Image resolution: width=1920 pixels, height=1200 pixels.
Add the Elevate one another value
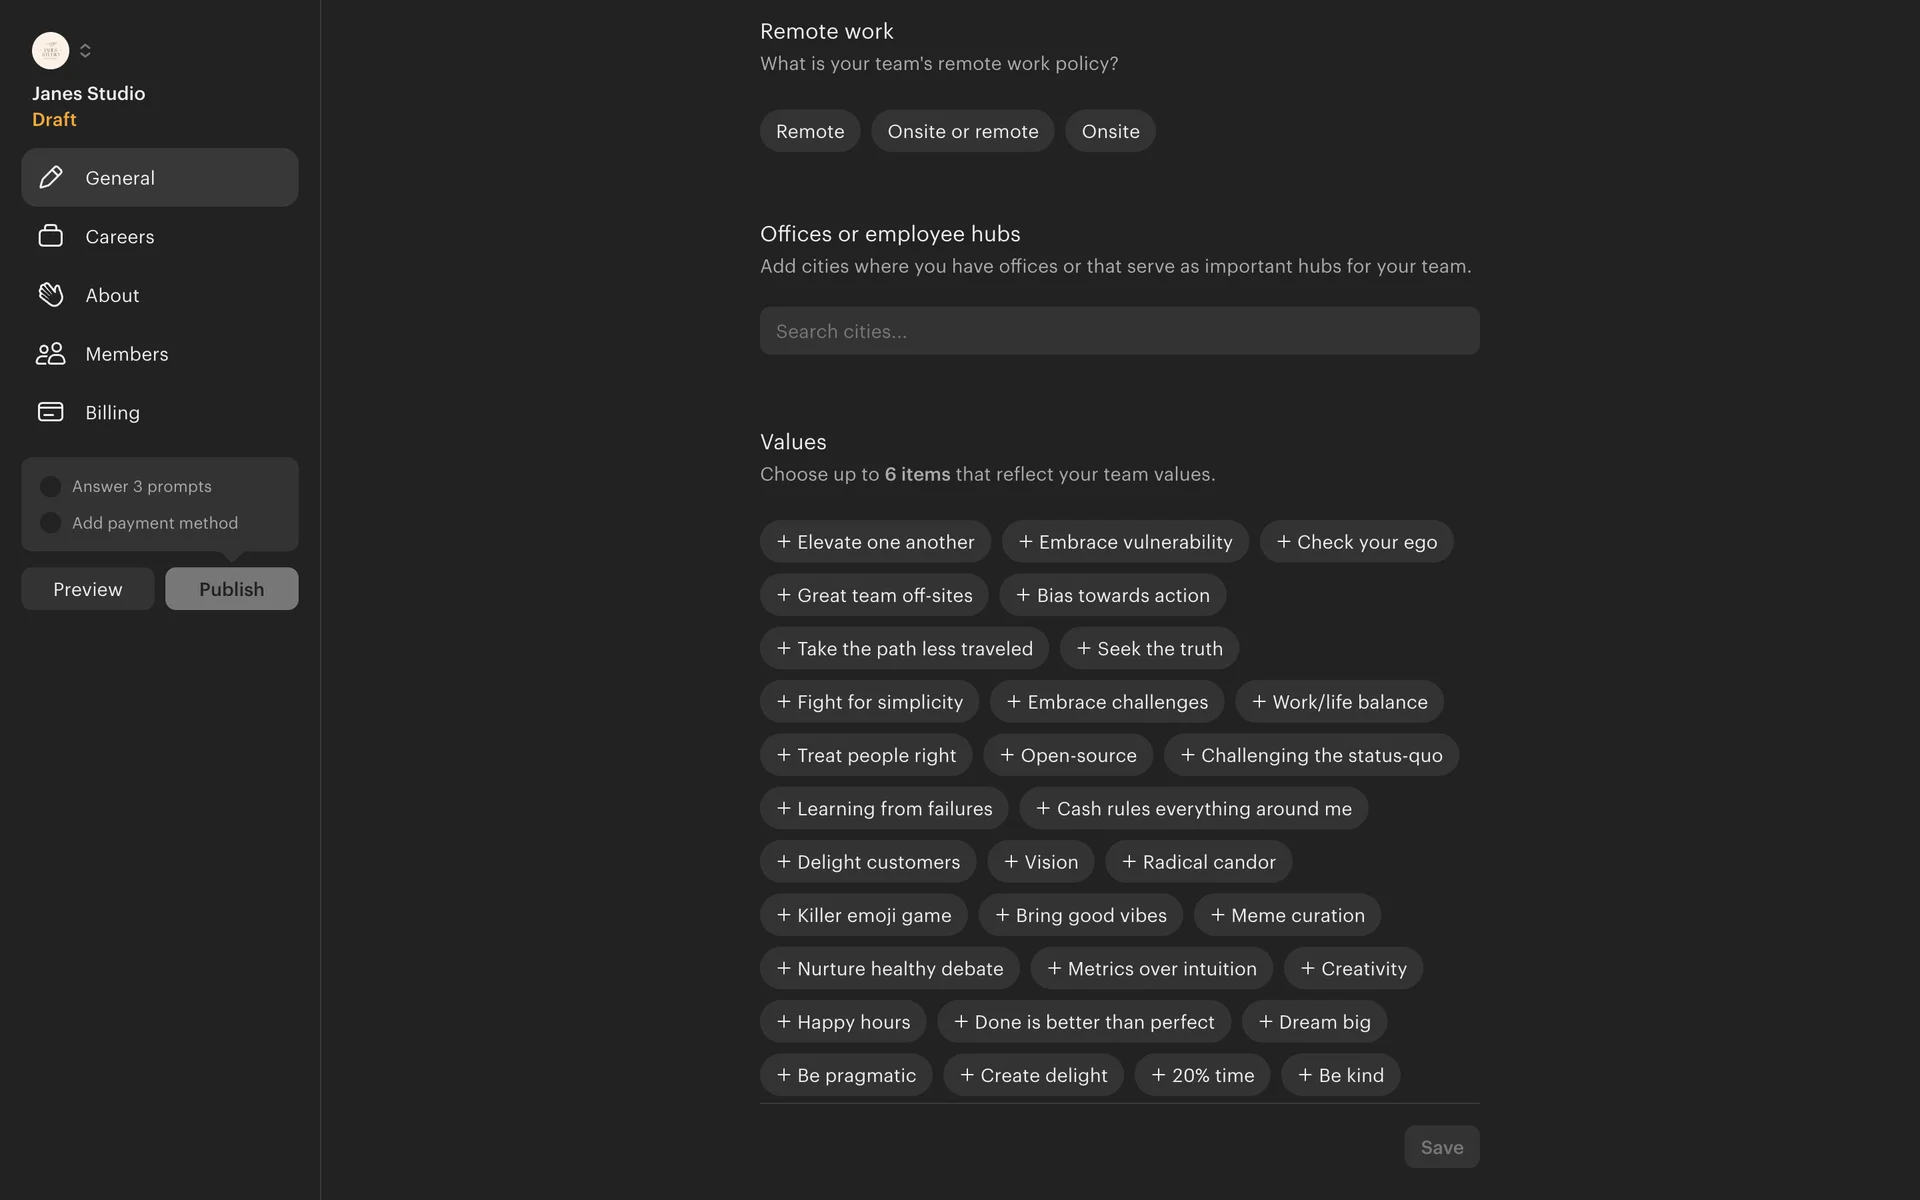pos(875,542)
